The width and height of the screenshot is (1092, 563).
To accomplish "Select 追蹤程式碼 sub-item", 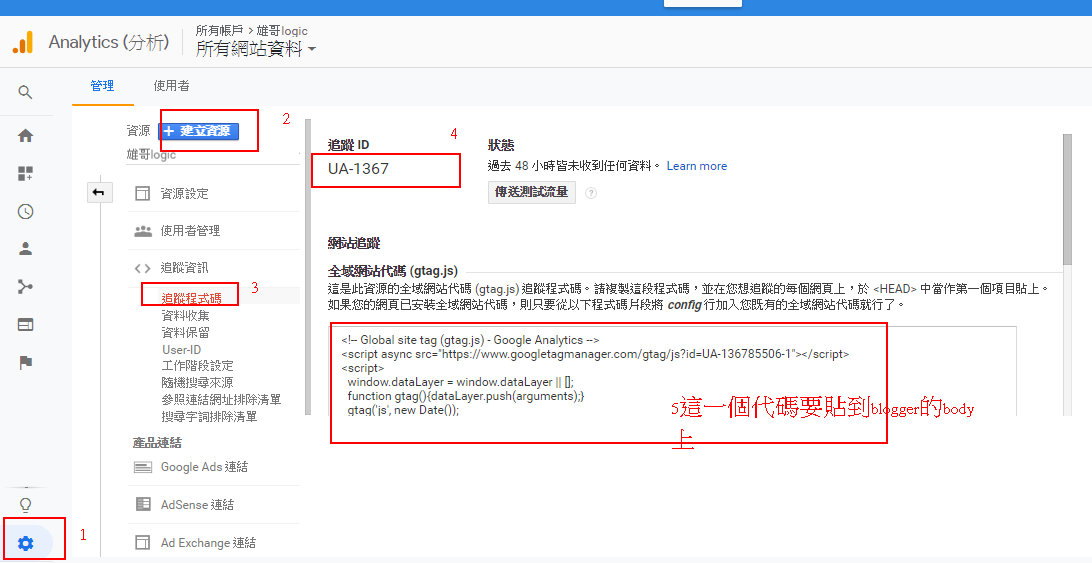I will click(x=192, y=299).
